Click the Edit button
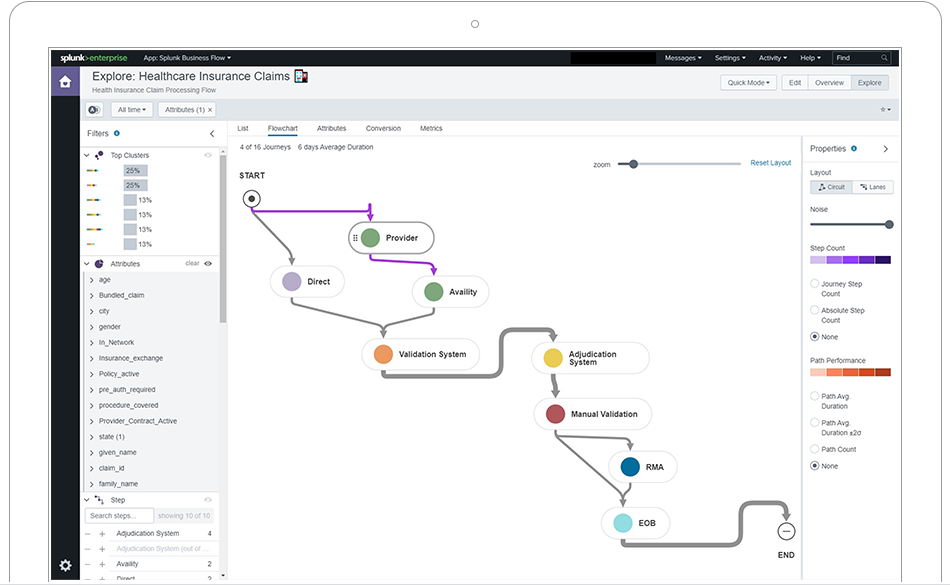Screen dimensions: 950x585 [x=795, y=82]
